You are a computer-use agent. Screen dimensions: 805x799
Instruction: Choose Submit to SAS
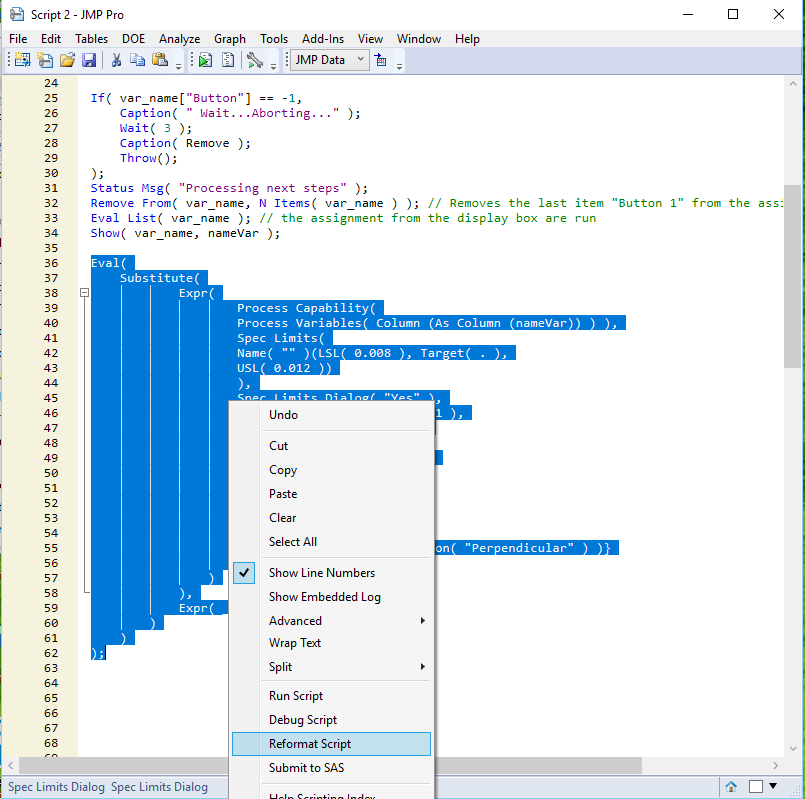pos(331,768)
